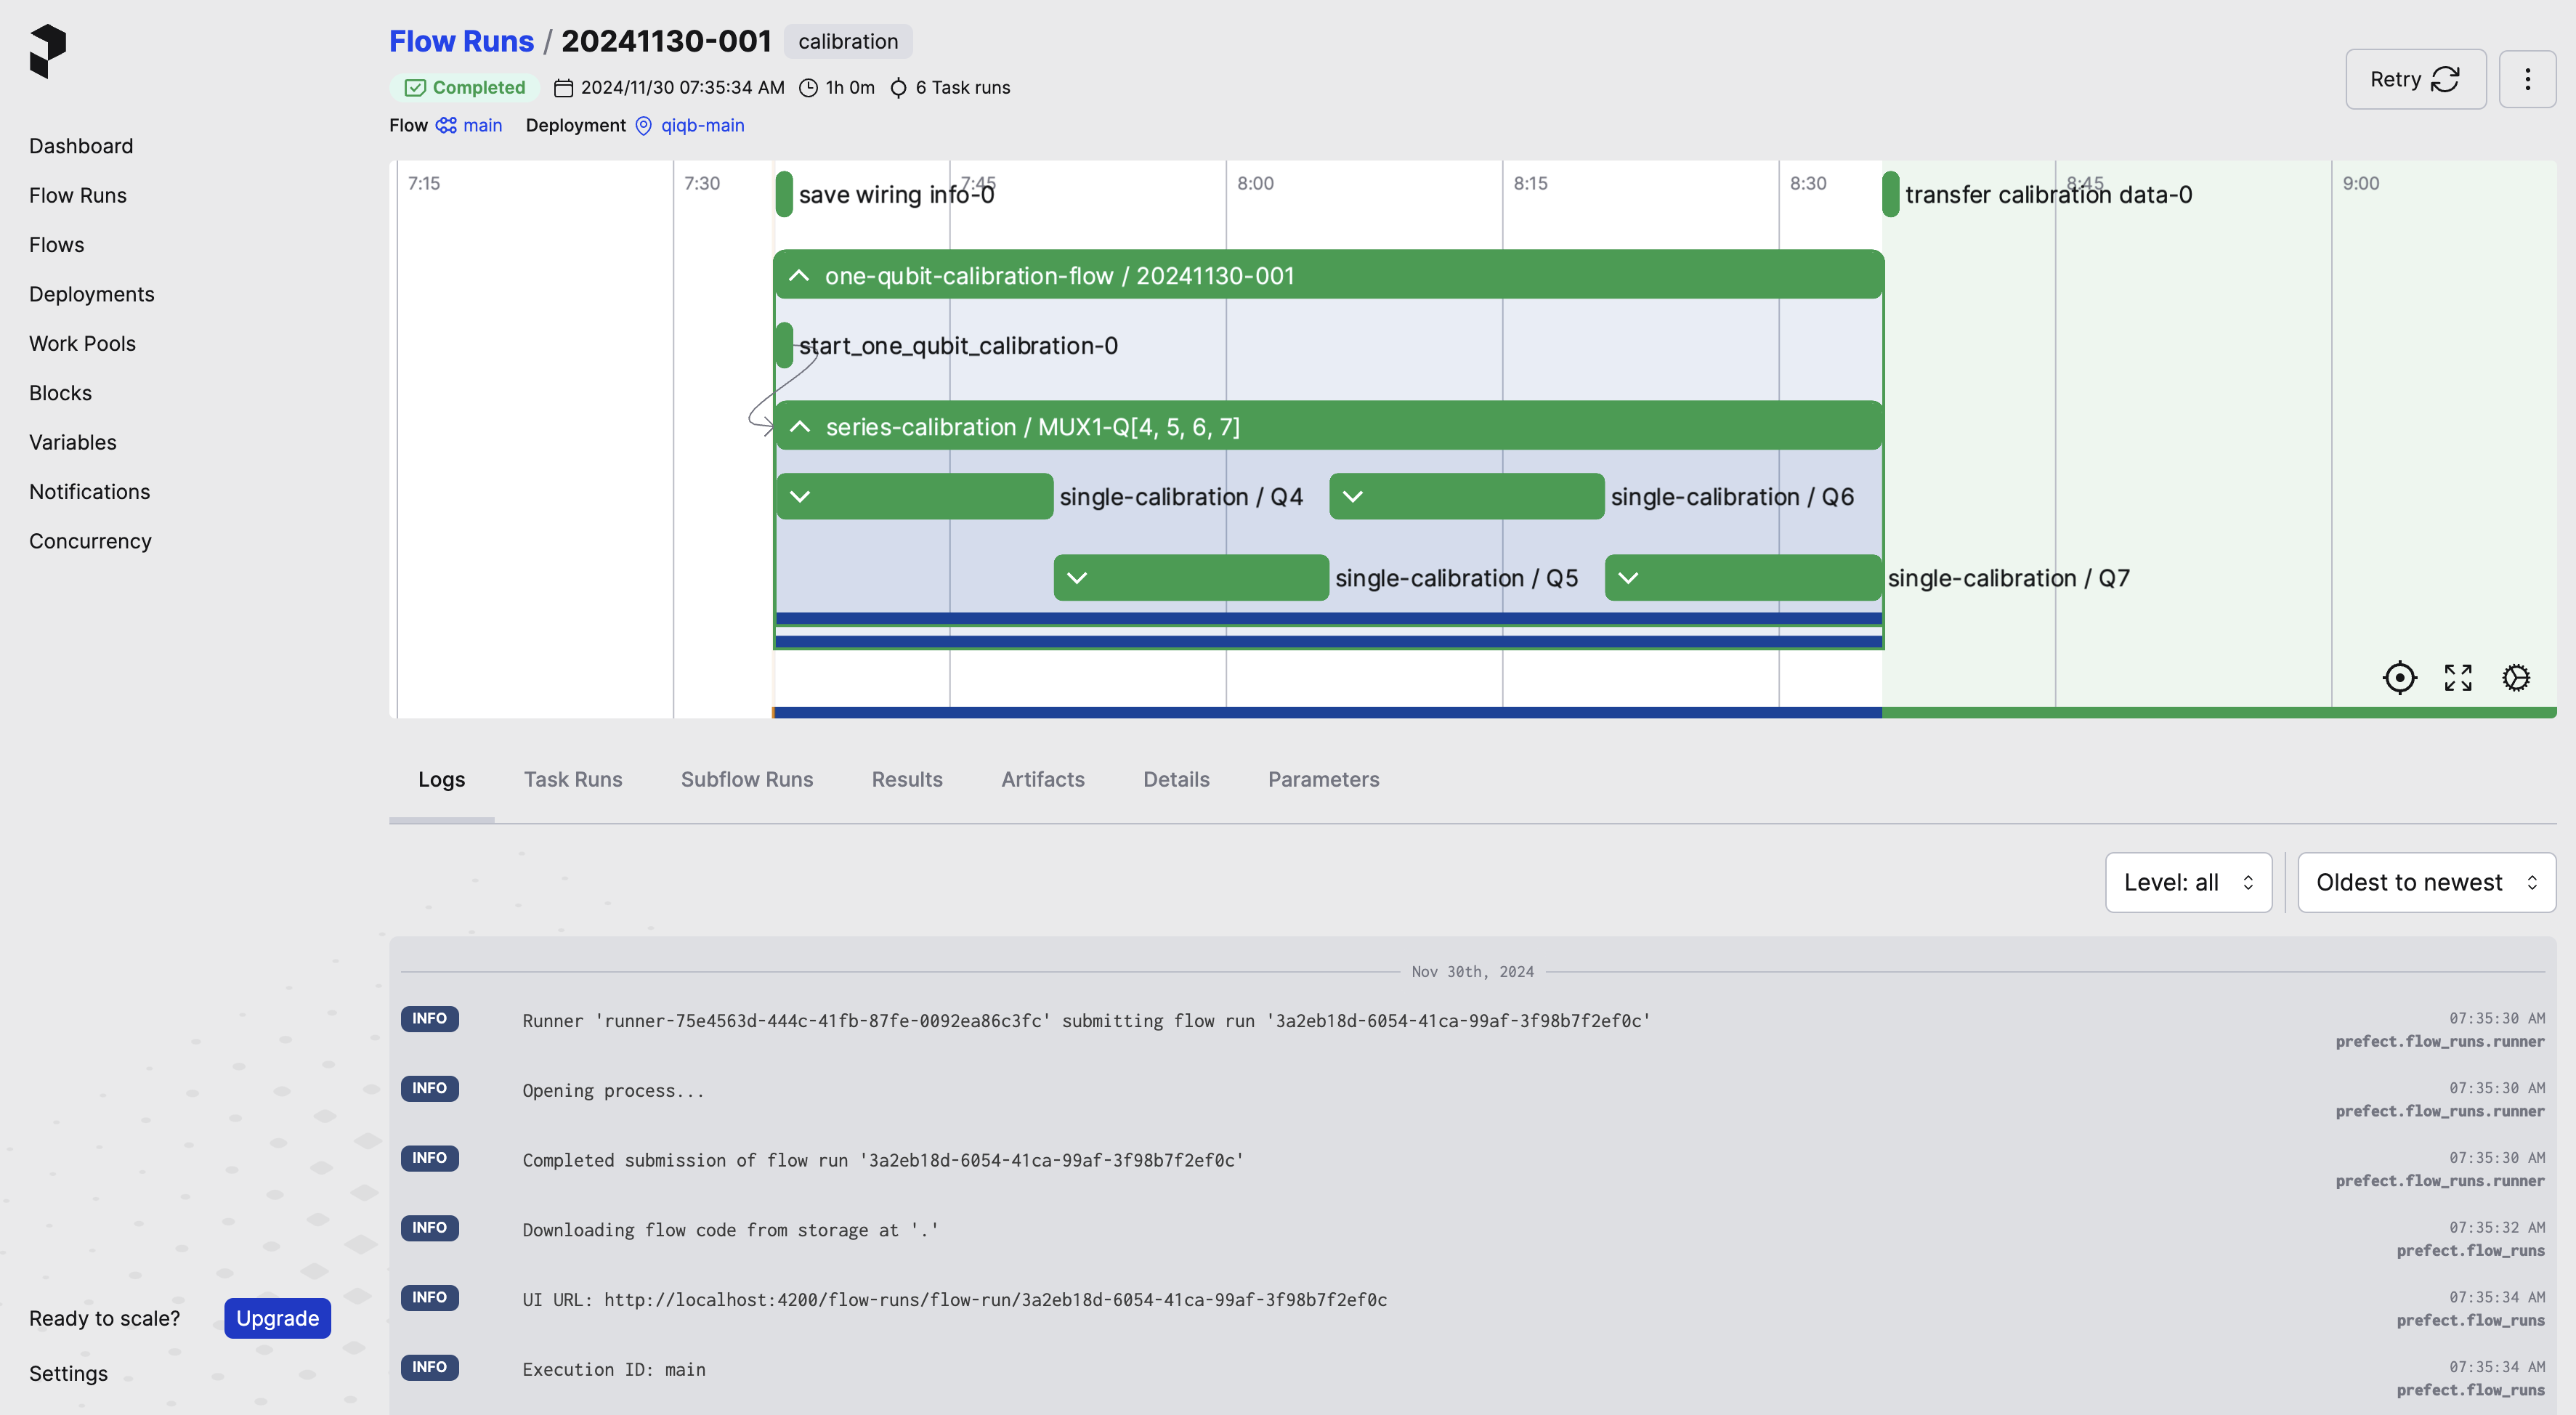
Task: Click the fullscreen timeline icon
Action: 2458,677
